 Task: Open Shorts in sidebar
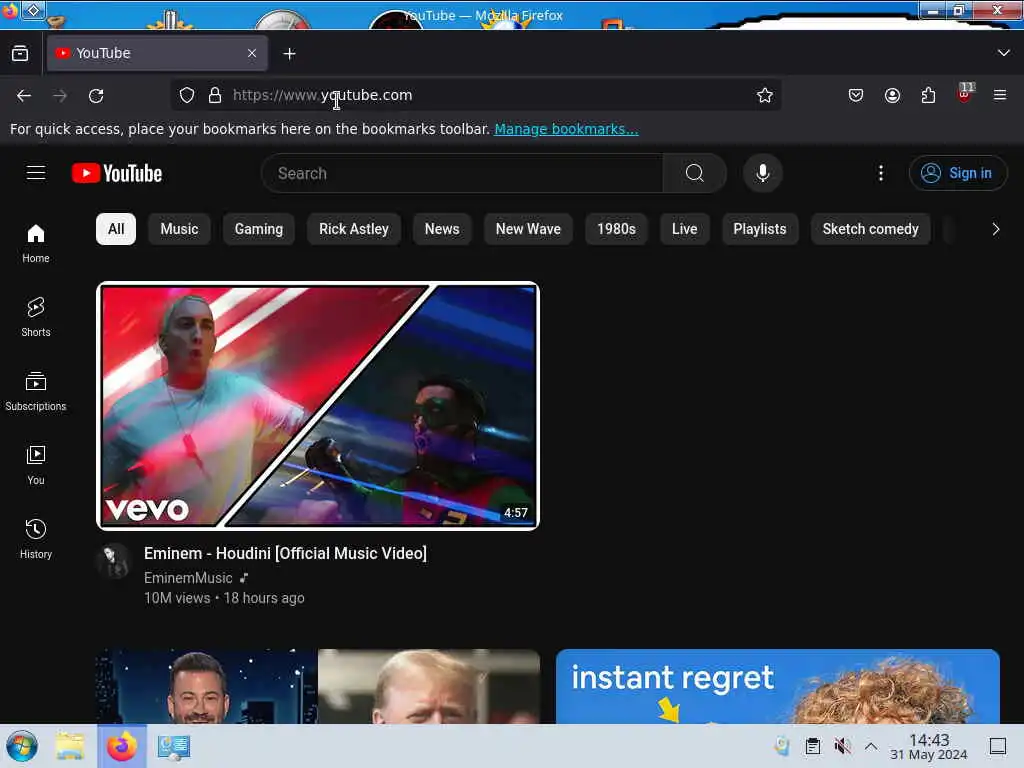click(x=36, y=317)
